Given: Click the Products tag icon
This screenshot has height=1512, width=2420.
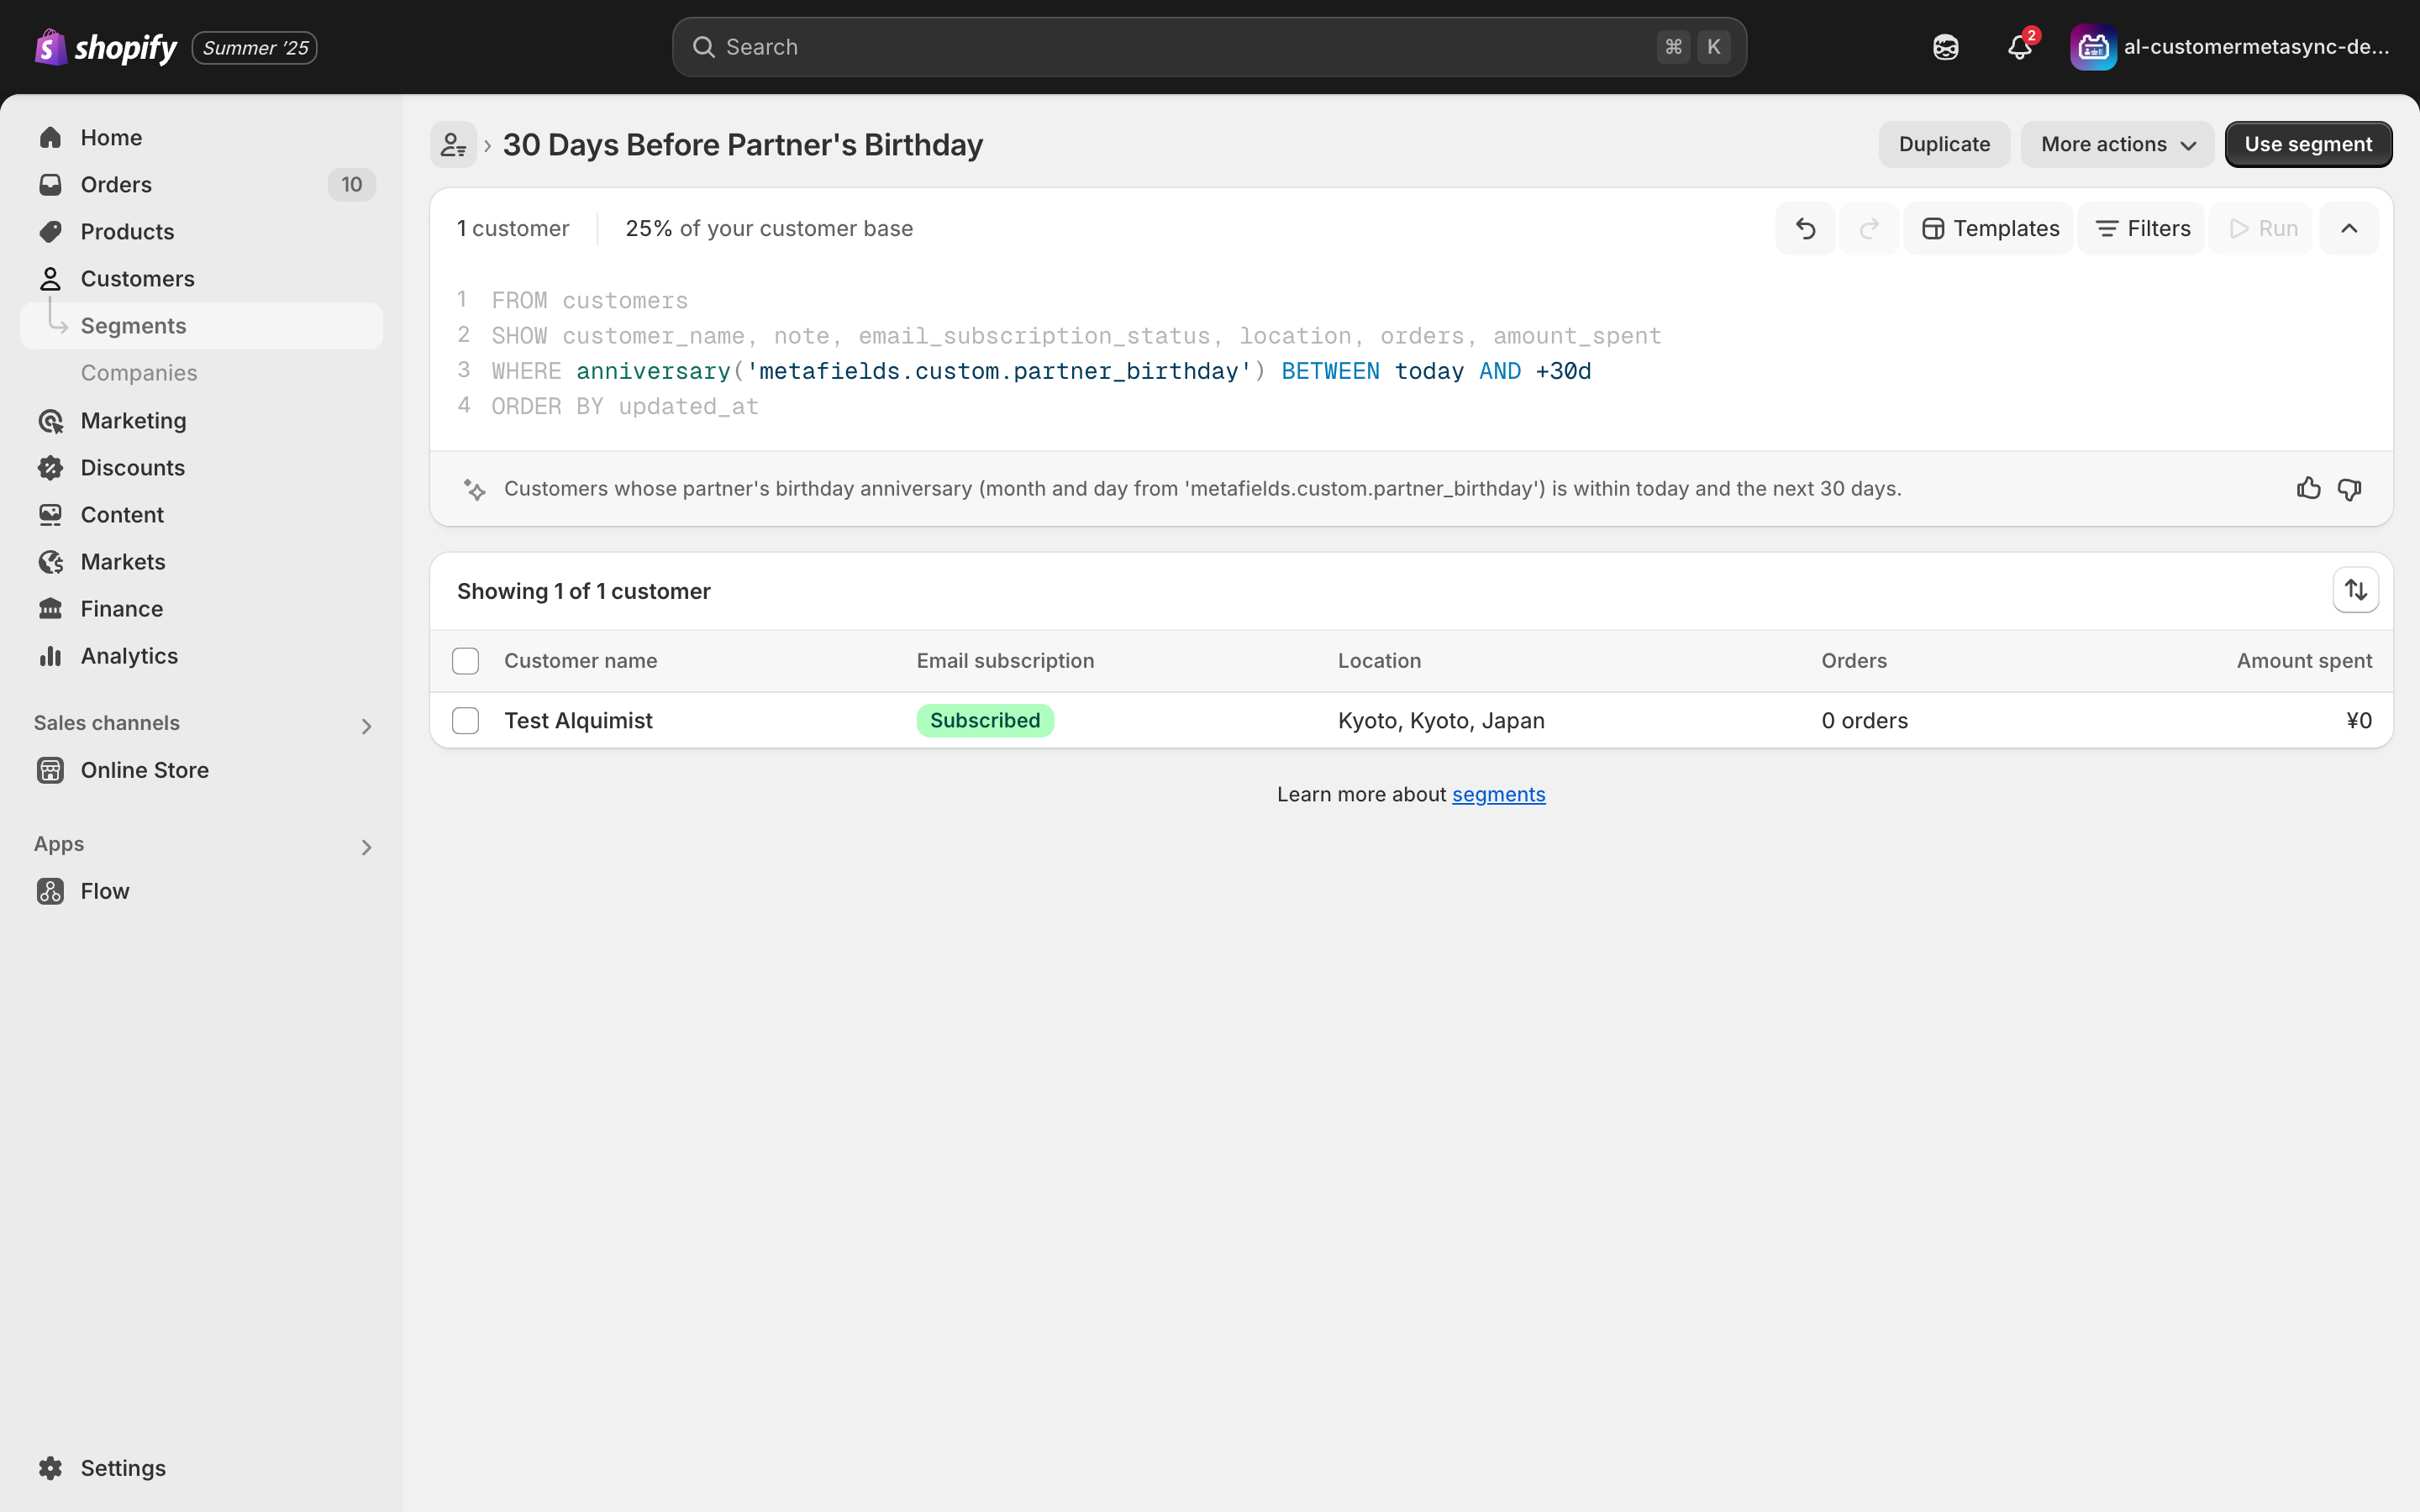Looking at the screenshot, I should pyautogui.click(x=50, y=231).
